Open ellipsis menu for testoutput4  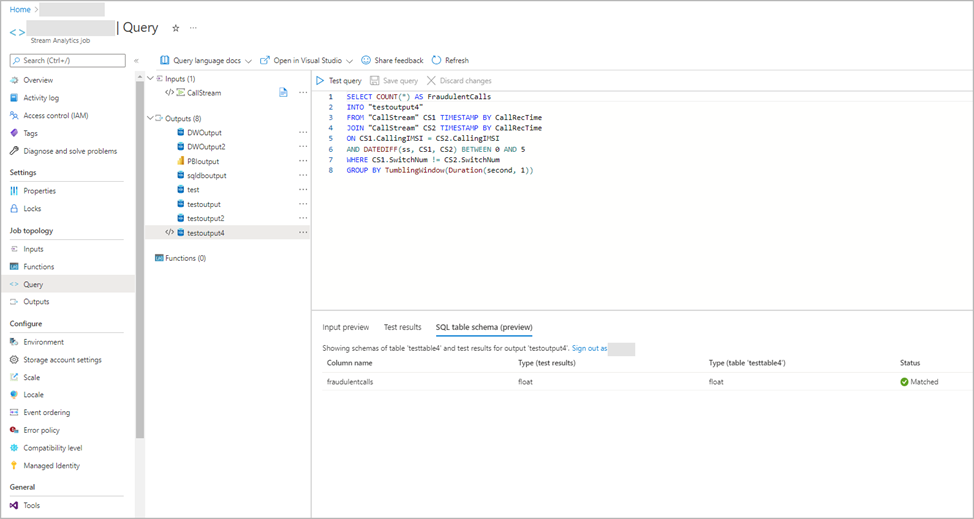(303, 233)
